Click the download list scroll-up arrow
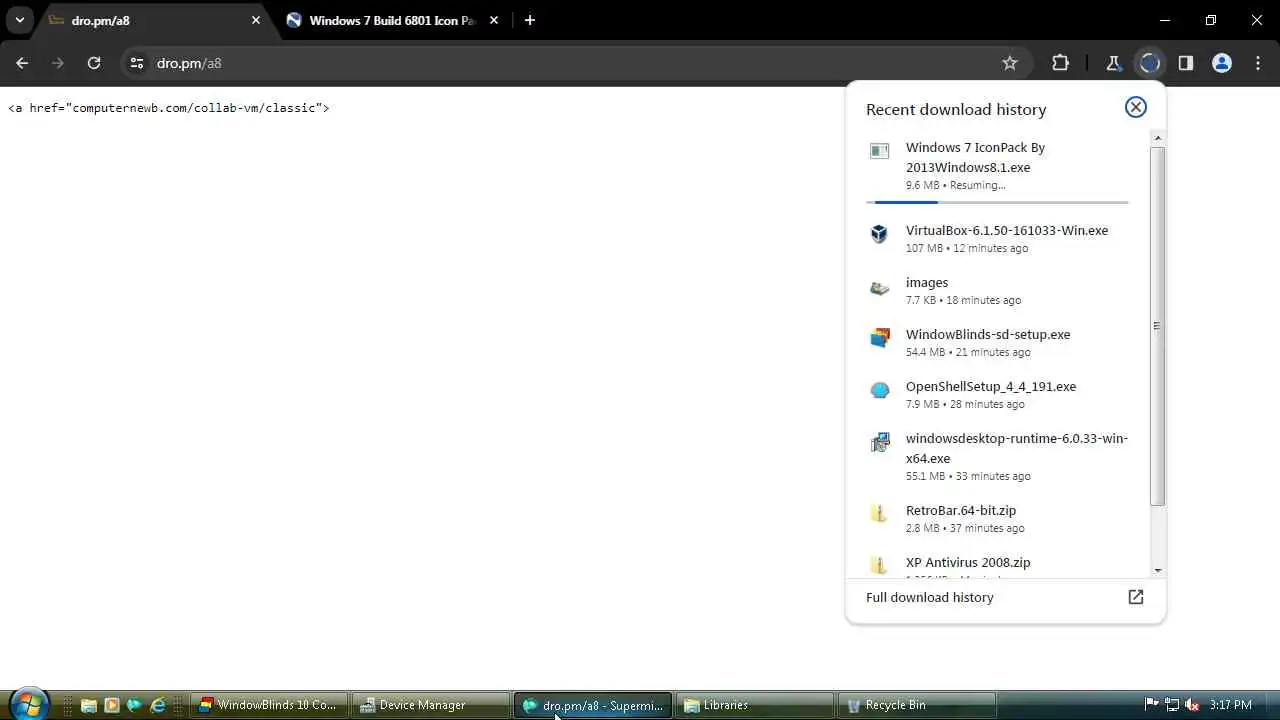1280x720 pixels. point(1157,137)
